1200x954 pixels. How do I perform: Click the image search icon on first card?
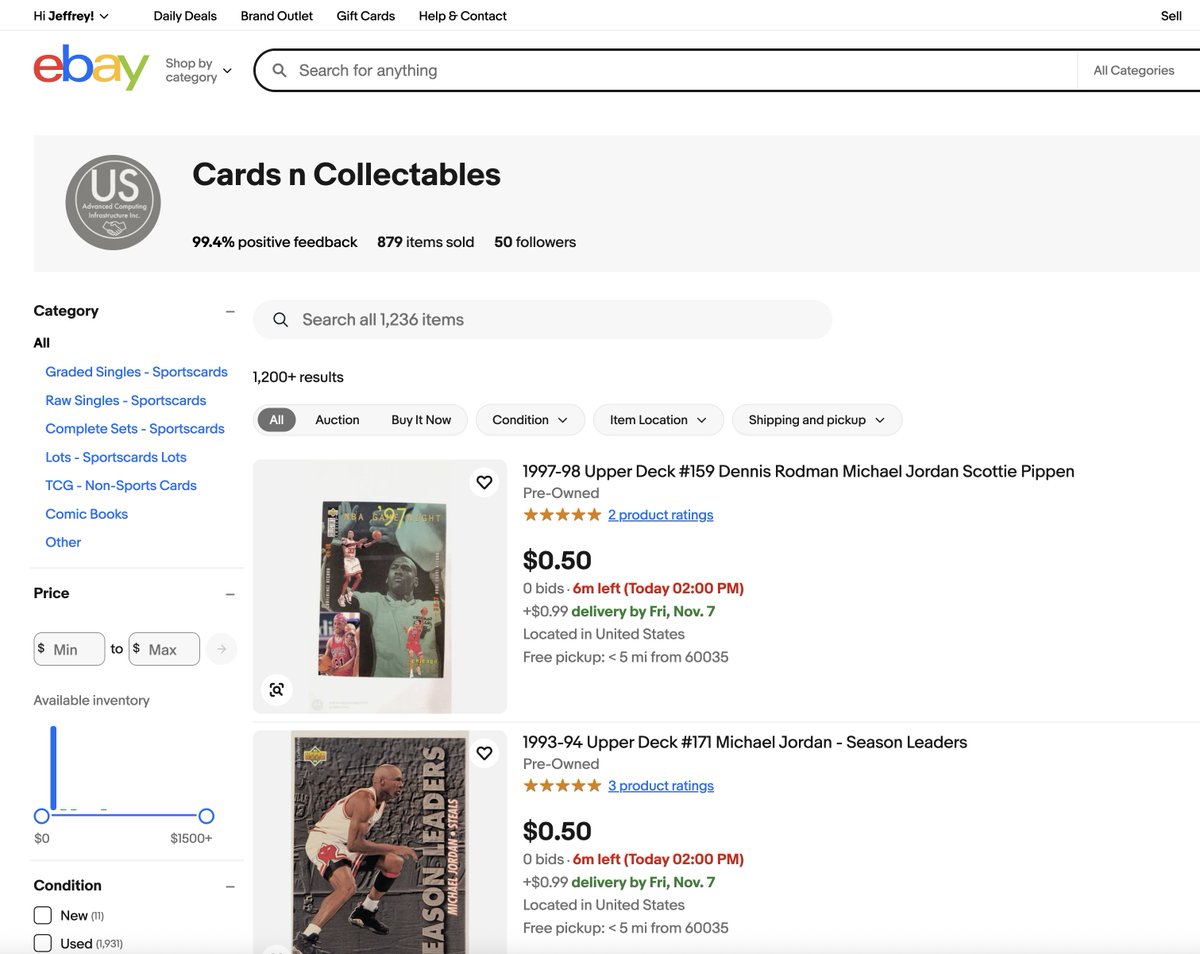pos(277,689)
